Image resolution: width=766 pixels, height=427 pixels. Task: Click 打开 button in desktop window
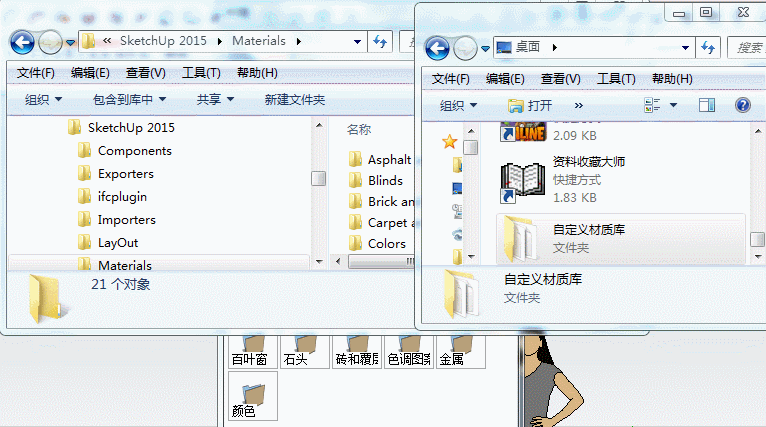coord(530,106)
